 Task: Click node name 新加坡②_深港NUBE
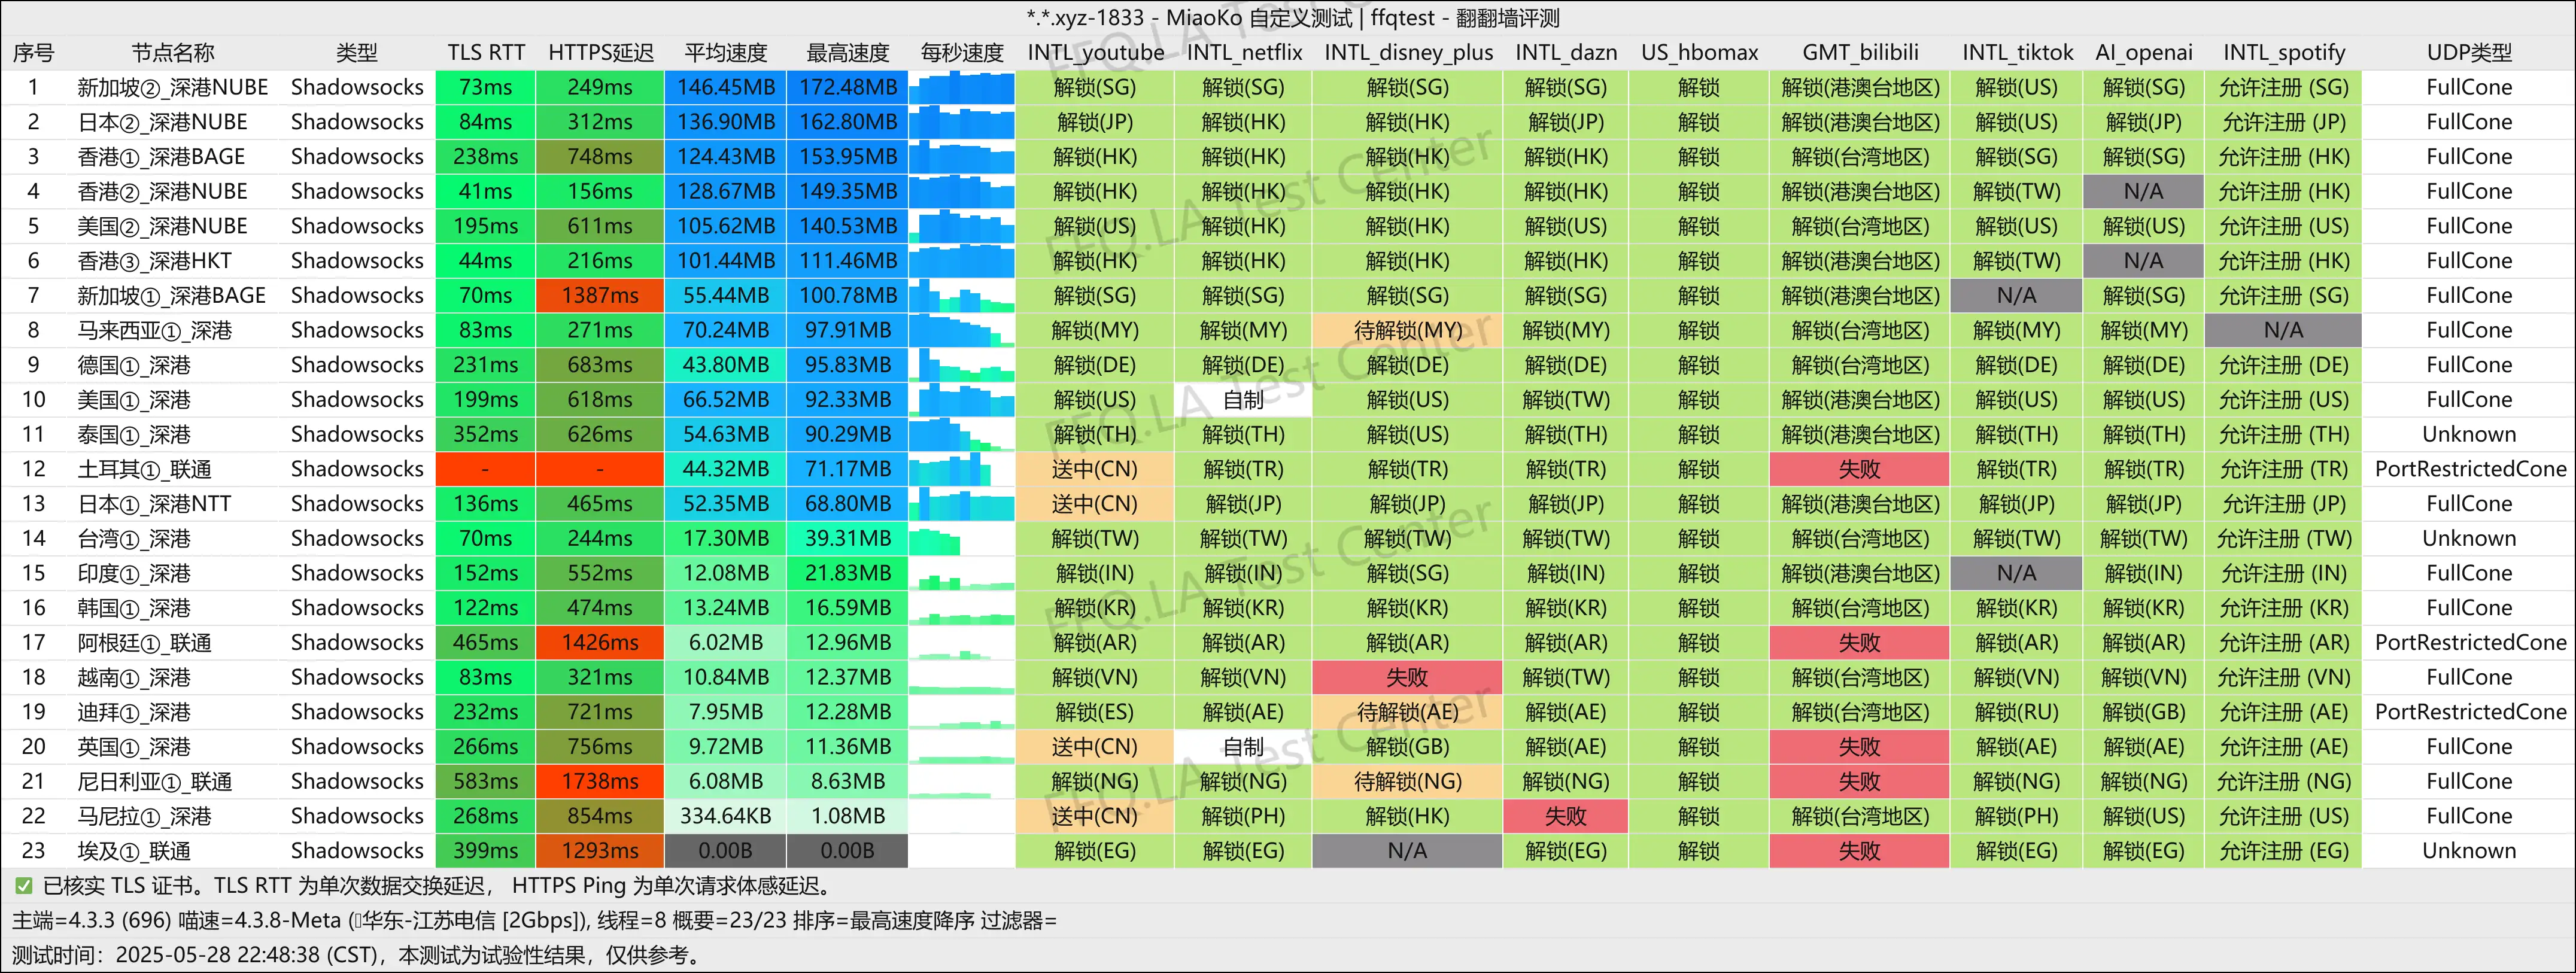[x=173, y=87]
